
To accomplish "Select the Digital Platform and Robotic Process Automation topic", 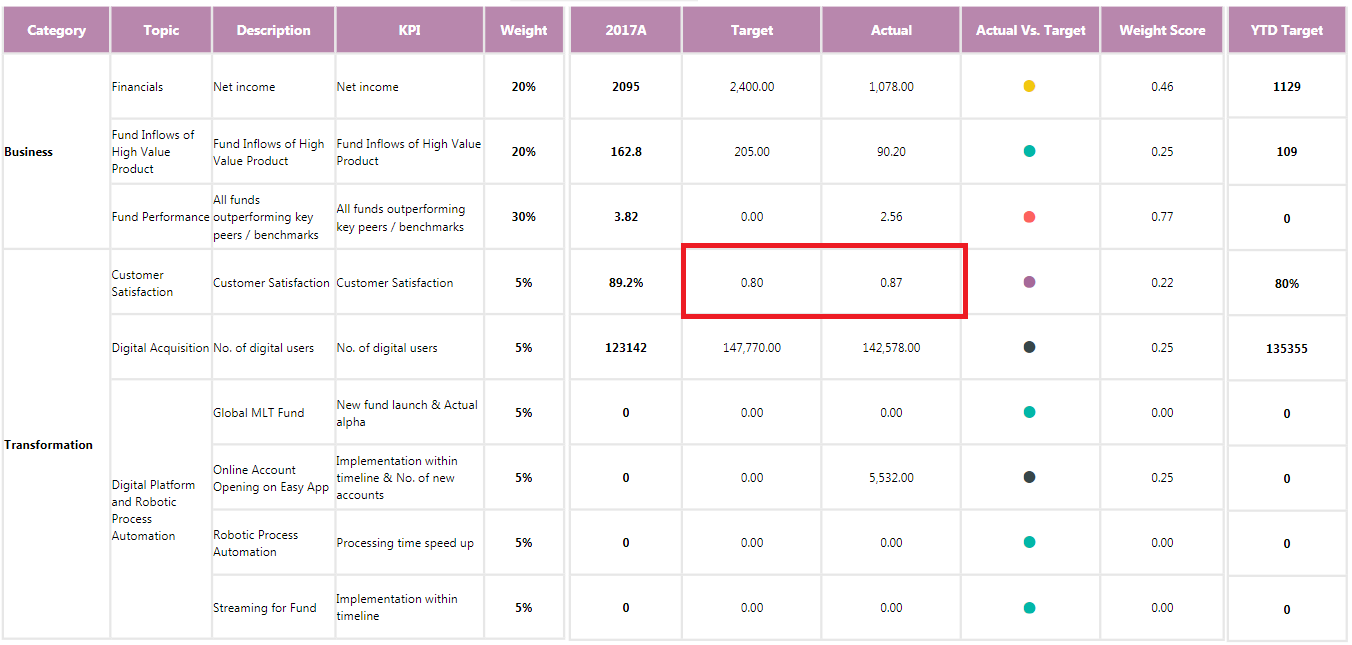I will pos(161,510).
